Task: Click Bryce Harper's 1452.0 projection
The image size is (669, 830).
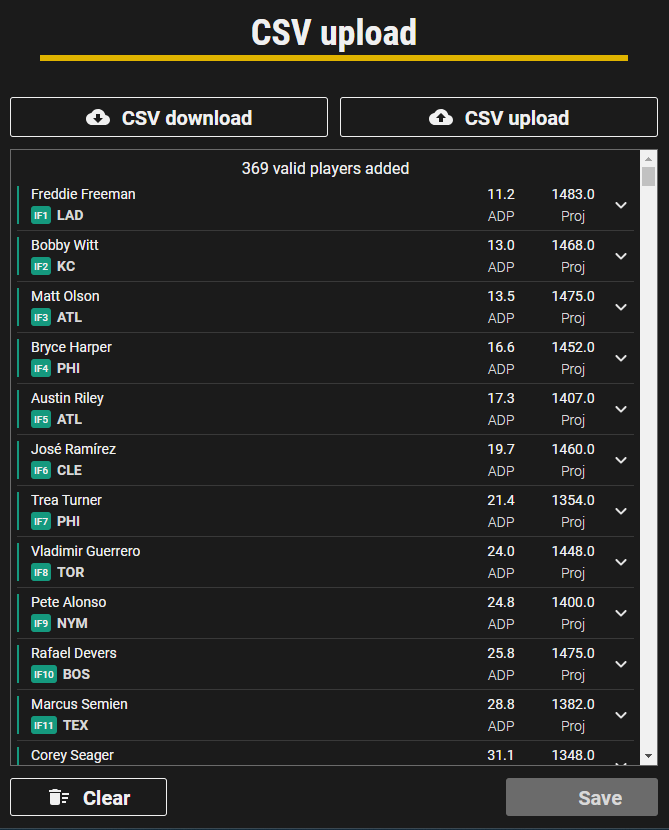Action: coord(573,347)
